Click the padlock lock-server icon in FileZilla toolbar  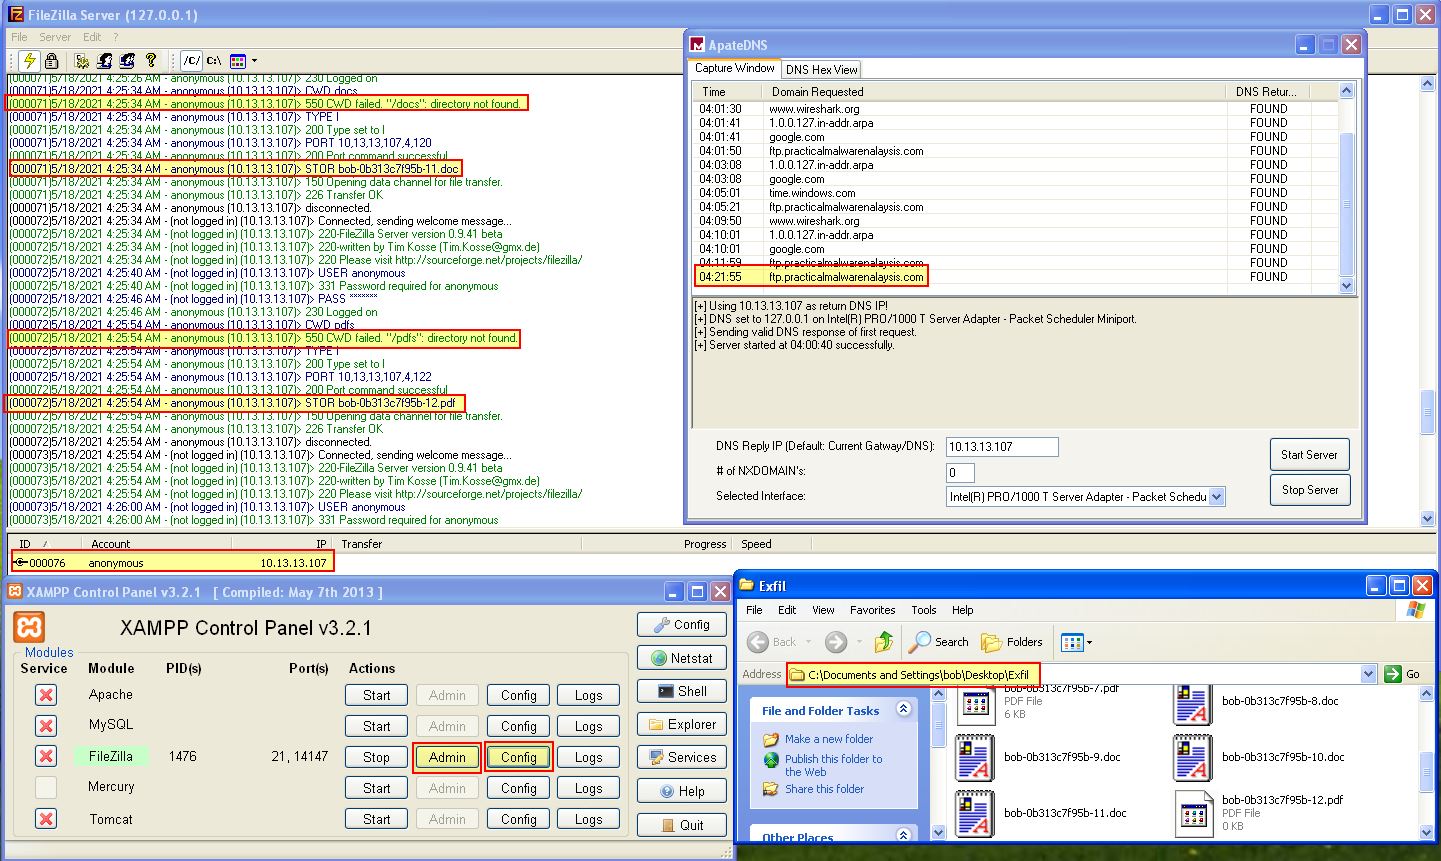click(51, 61)
